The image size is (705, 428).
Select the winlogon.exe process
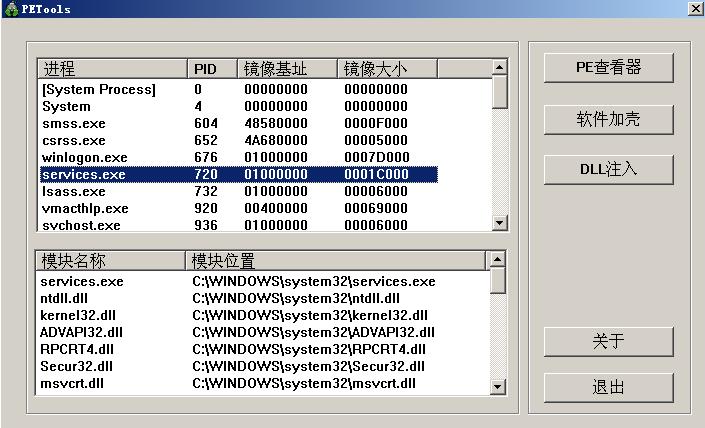[238, 158]
